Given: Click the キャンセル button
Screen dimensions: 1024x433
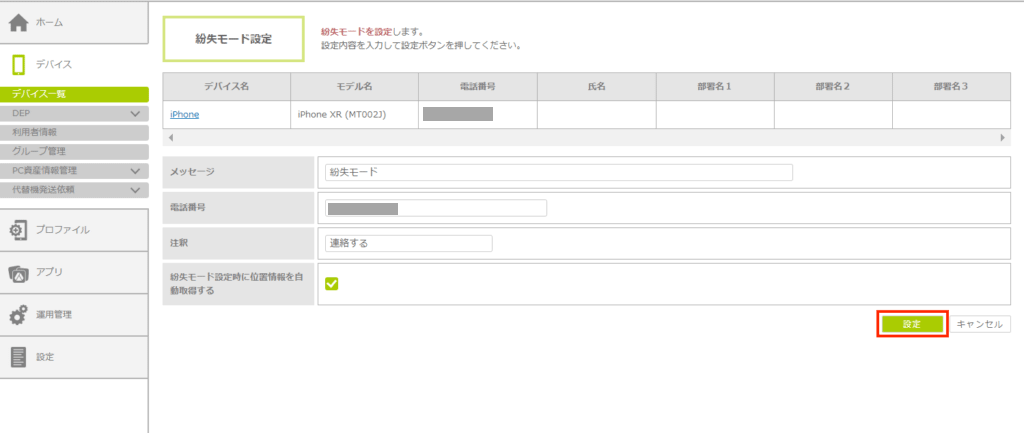Looking at the screenshot, I should (x=980, y=324).
